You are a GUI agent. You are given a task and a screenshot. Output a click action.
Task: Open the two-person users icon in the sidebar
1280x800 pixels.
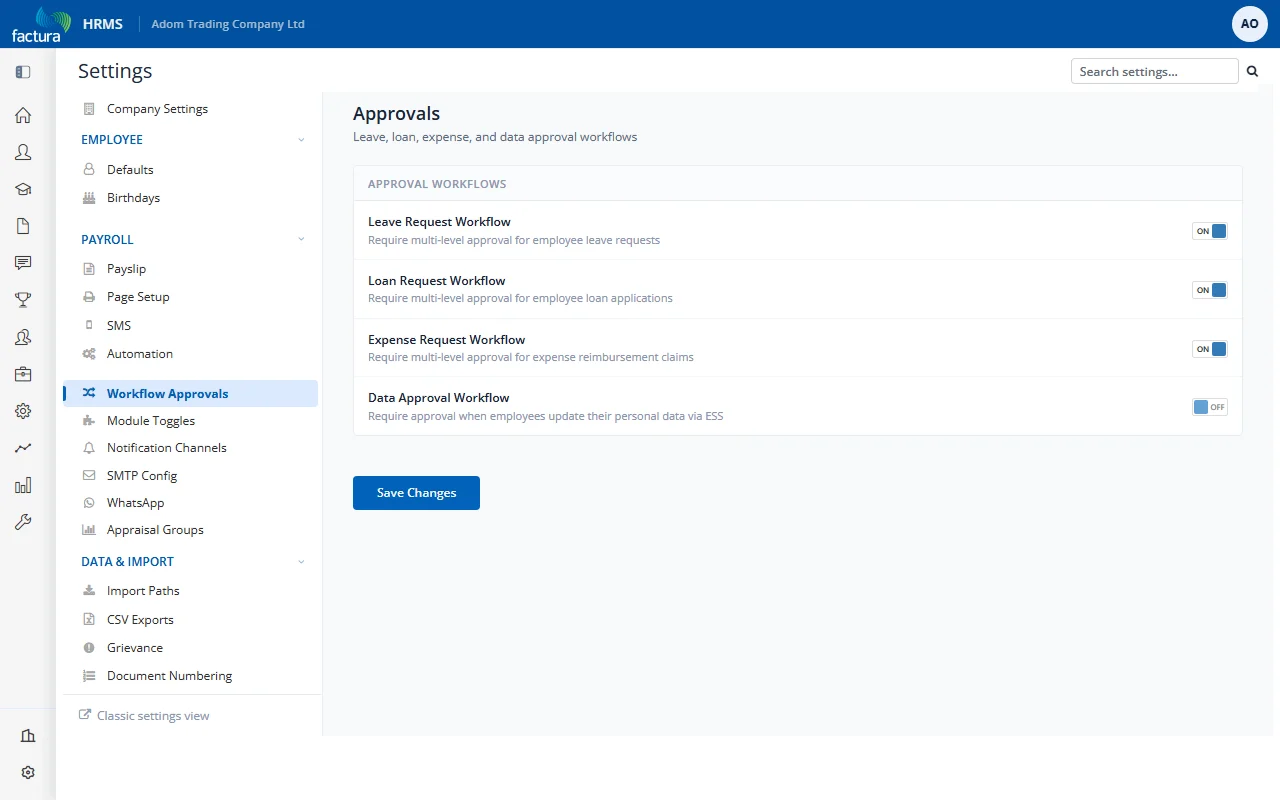click(x=23, y=337)
